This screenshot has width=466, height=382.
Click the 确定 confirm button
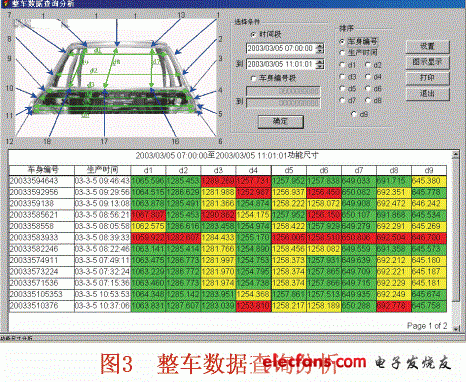(281, 122)
